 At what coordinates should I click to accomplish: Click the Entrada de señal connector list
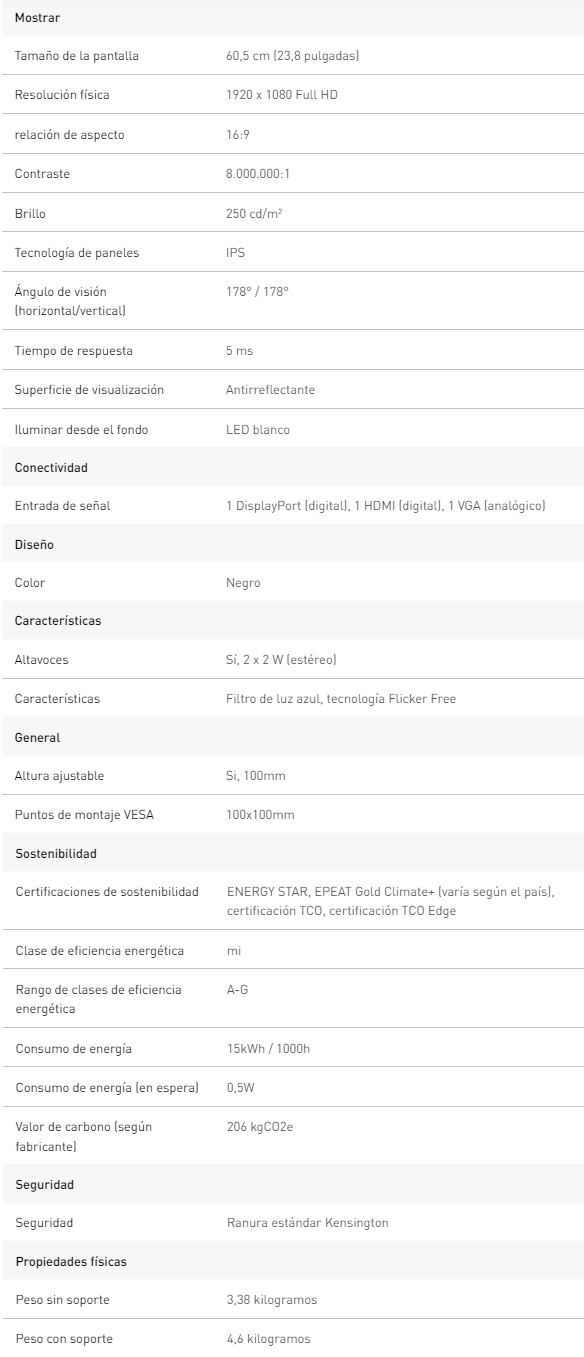[386, 506]
